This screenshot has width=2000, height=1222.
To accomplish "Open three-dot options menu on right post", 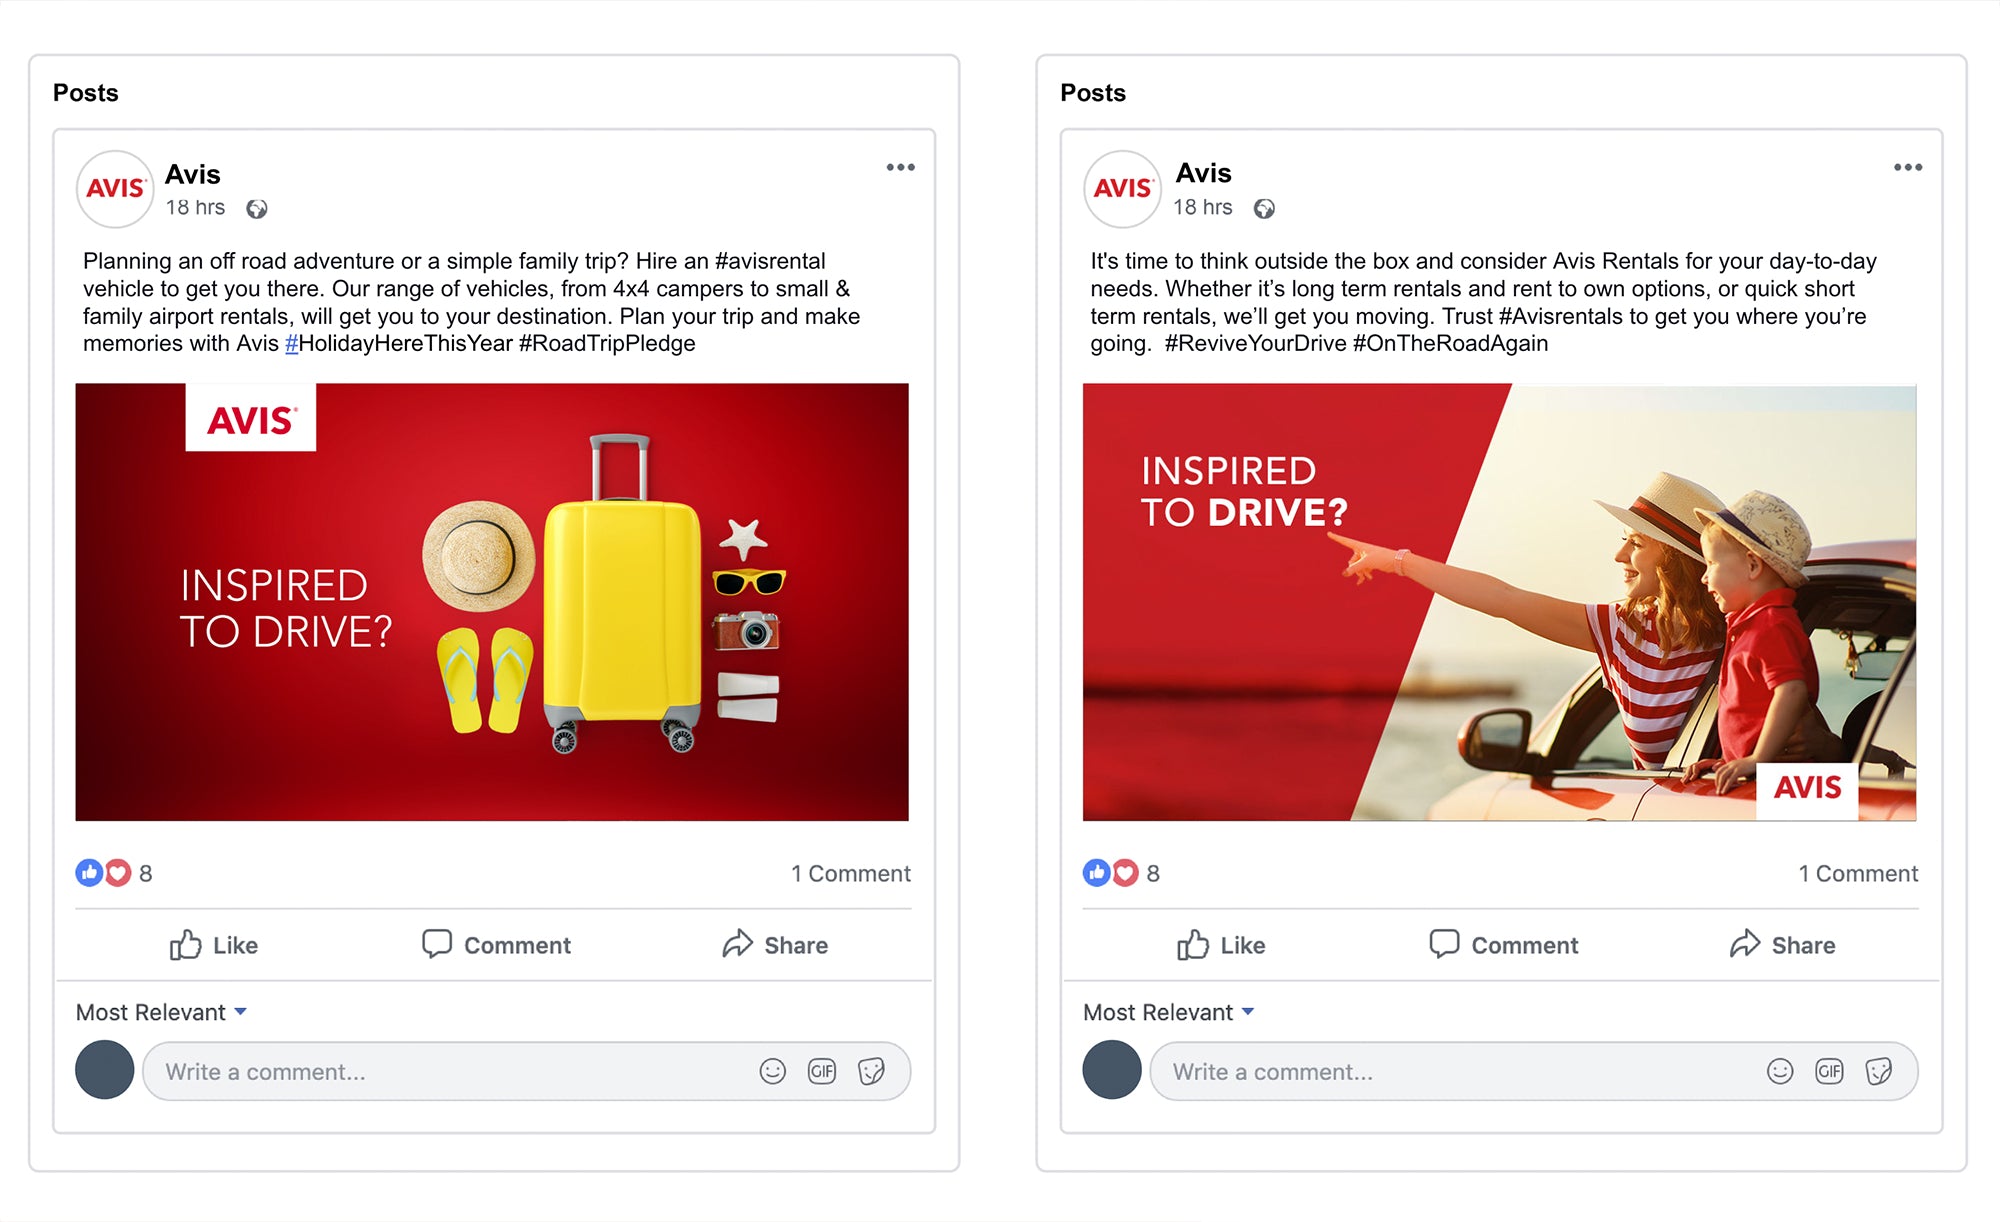I will click(x=1907, y=167).
